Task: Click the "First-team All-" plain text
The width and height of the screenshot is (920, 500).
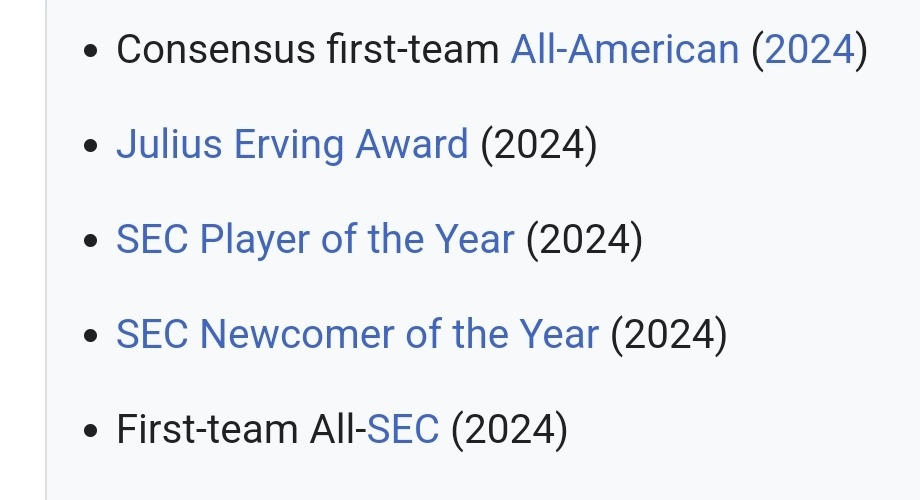Action: 241,429
